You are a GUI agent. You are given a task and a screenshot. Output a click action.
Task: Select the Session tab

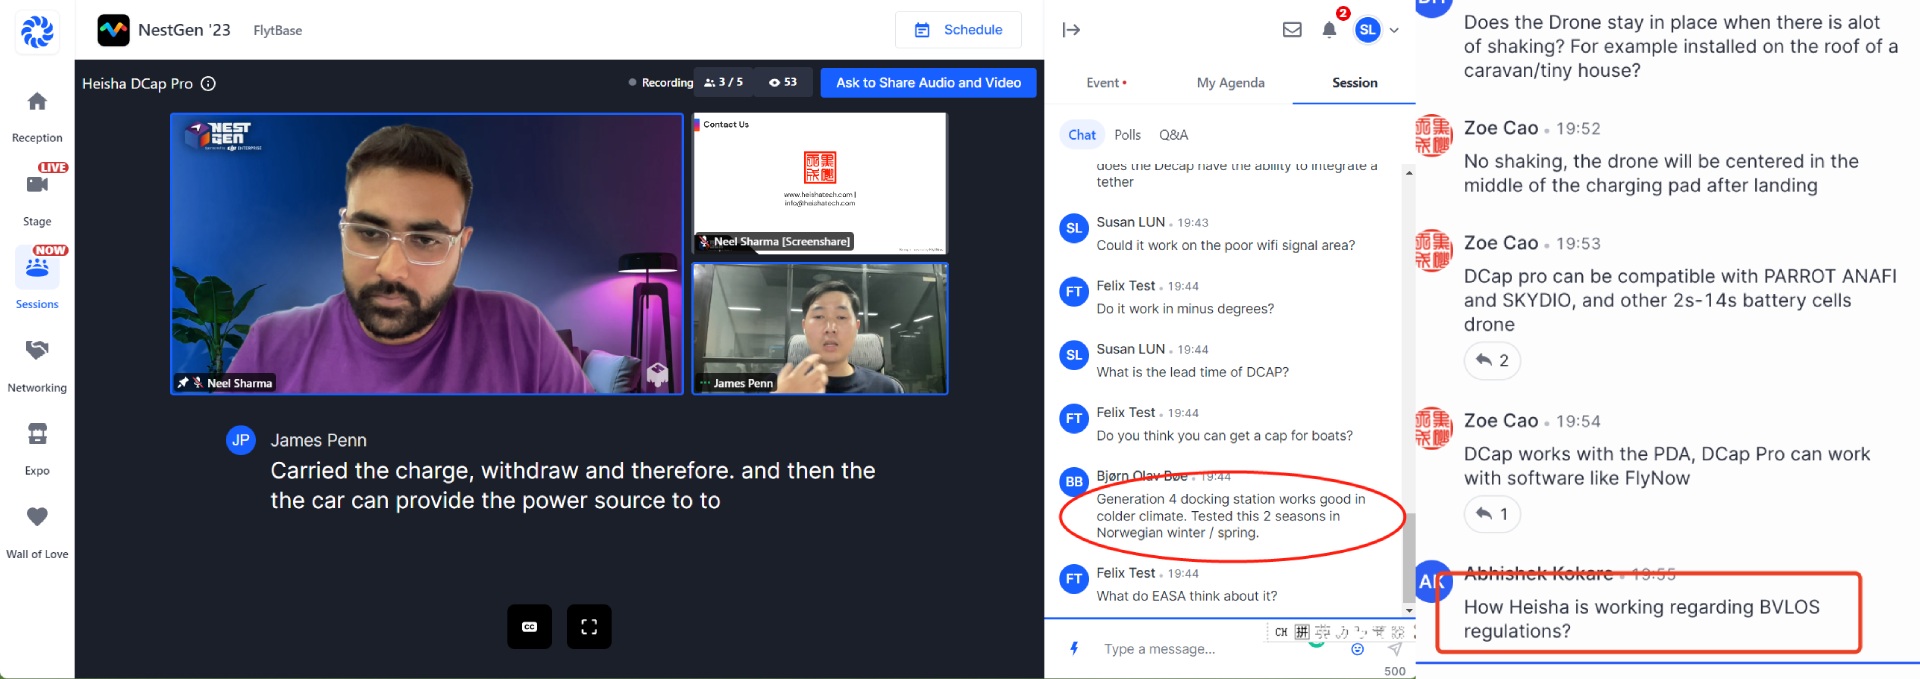coord(1354,83)
